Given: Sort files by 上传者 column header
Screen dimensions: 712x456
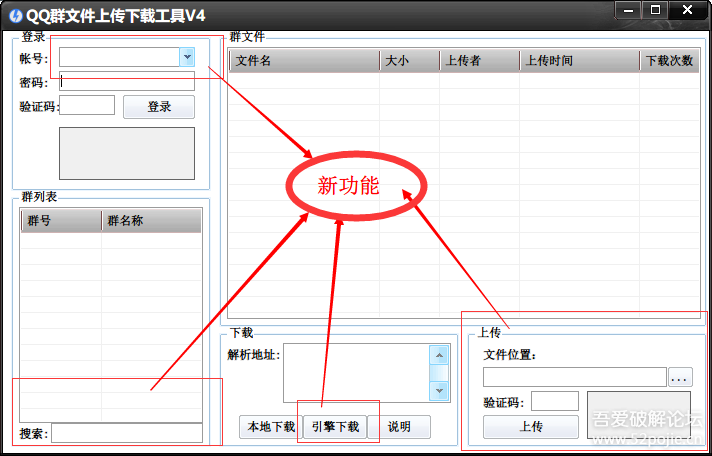Looking at the screenshot, I should (480, 60).
